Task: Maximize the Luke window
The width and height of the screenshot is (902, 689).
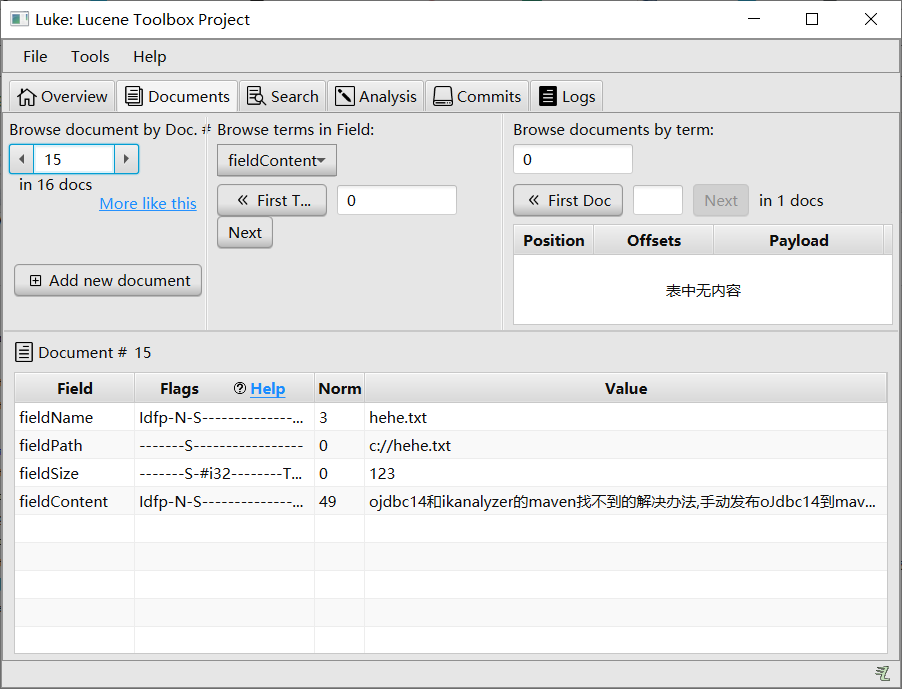Action: pos(812,19)
